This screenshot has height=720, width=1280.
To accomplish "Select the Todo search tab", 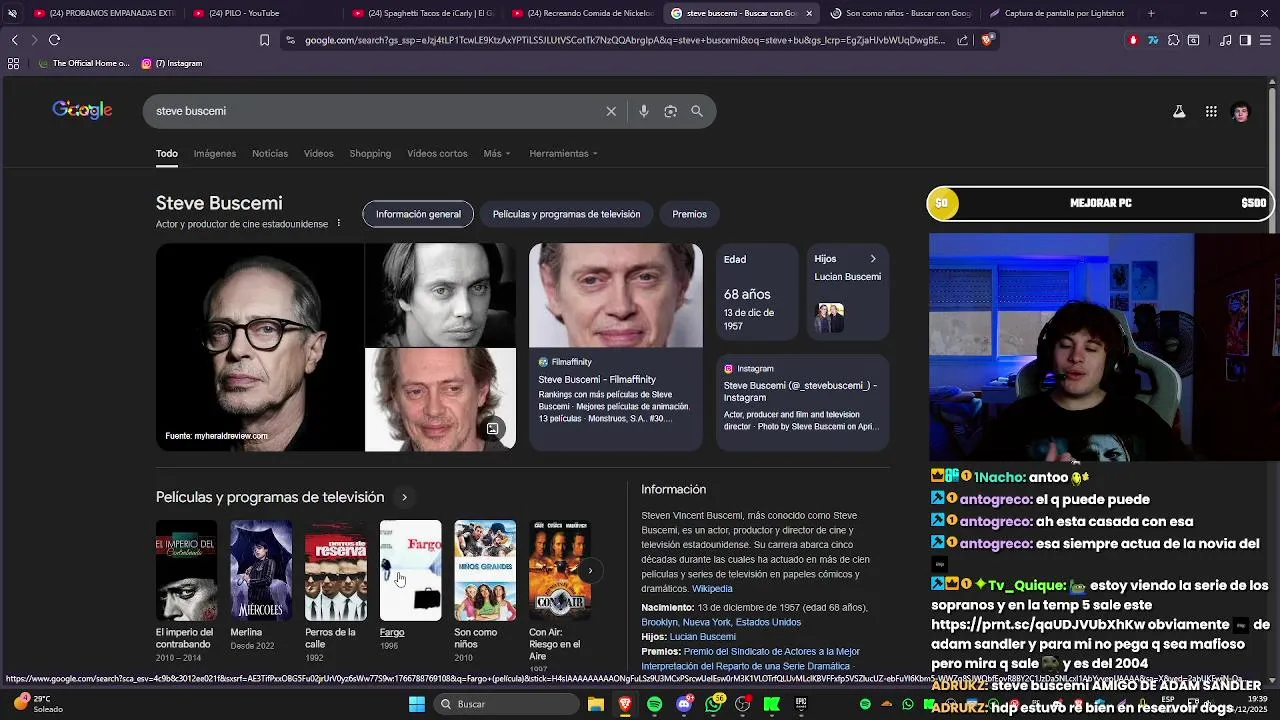I will click(166, 153).
